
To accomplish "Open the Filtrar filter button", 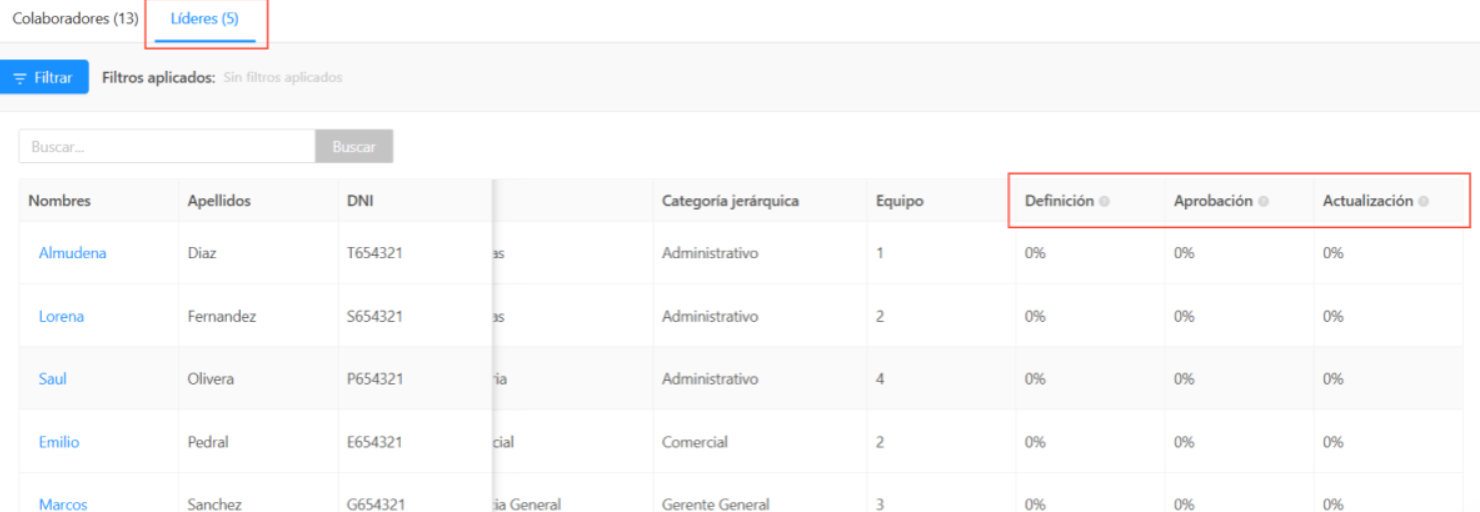I will click(x=43, y=77).
